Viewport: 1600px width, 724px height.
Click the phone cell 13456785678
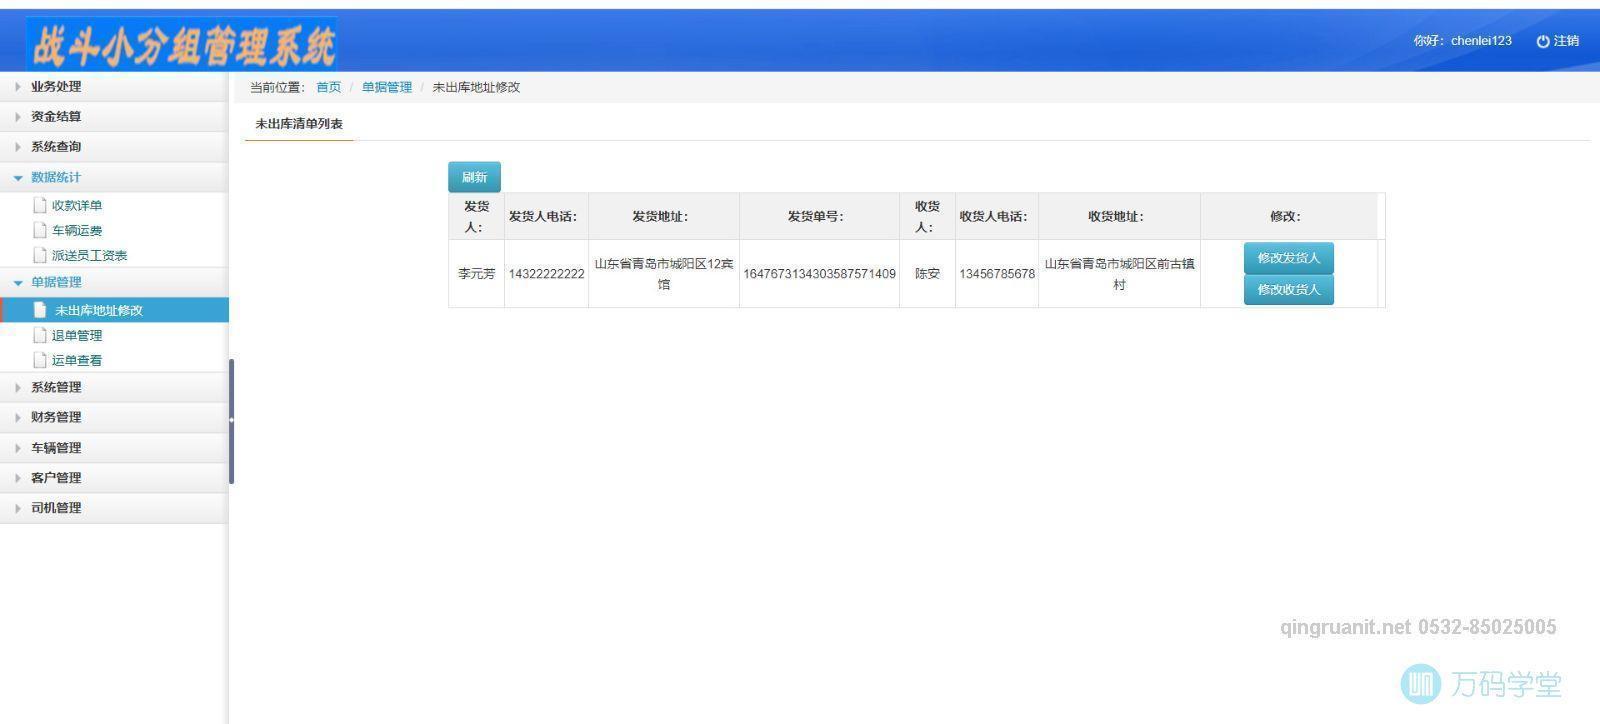[997, 274]
